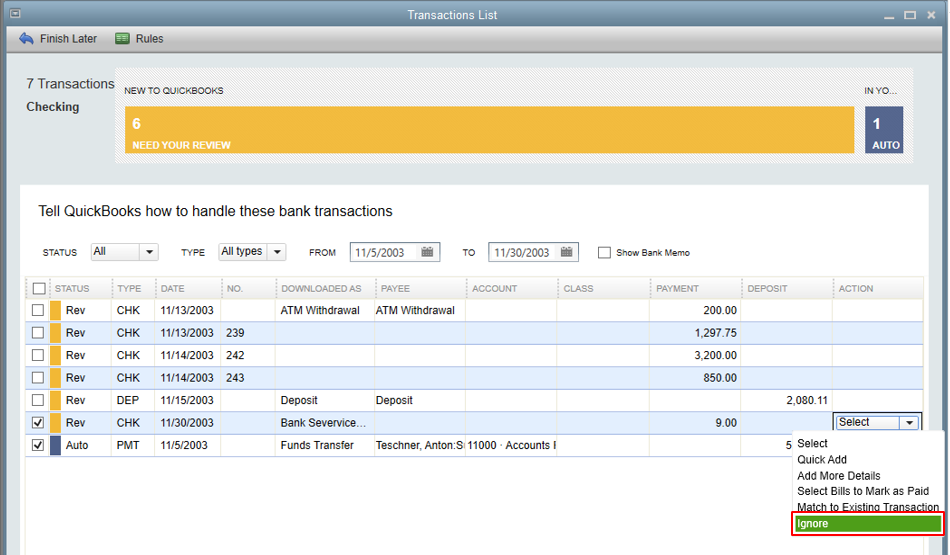
Task: Sort by the ACCOUNT column header
Action: tap(494, 288)
